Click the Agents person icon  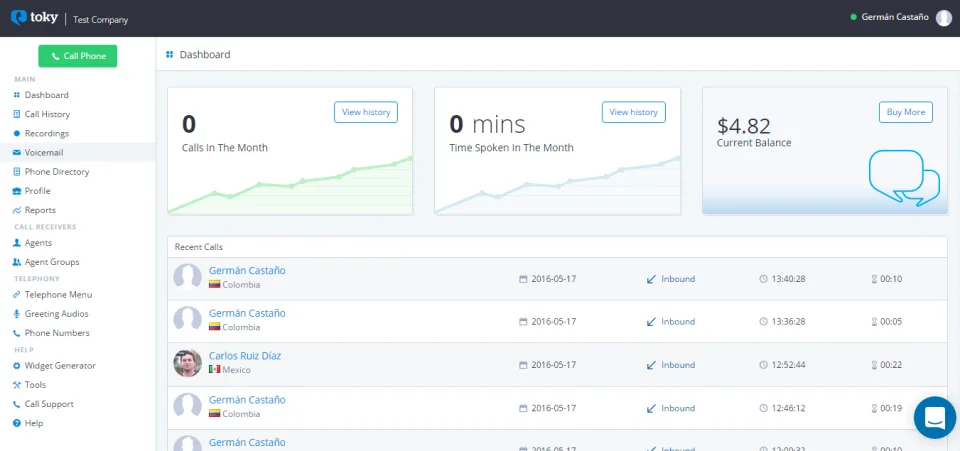tap(17, 243)
